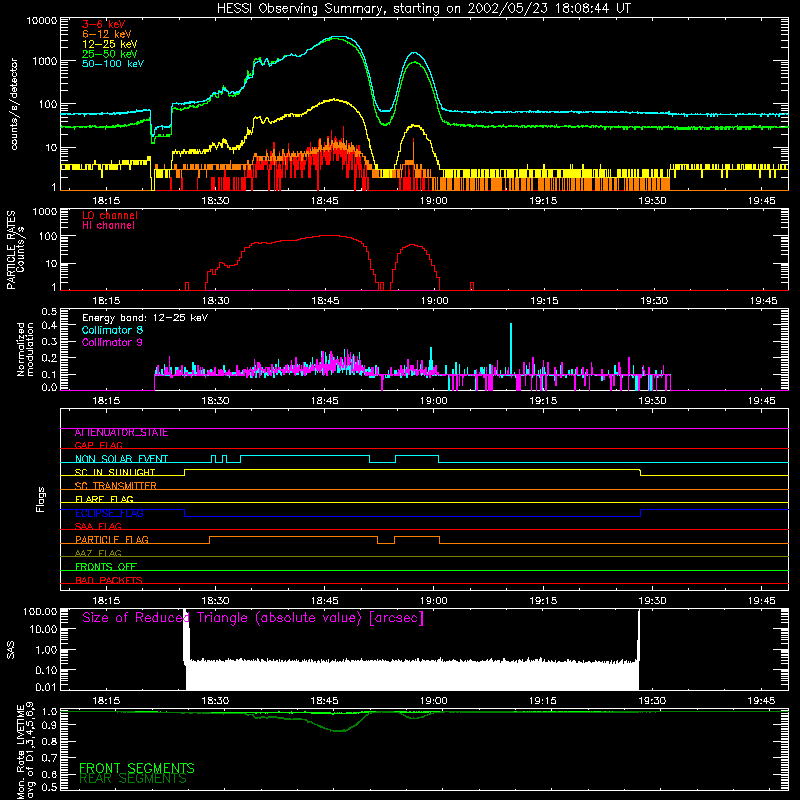Viewport: 800px width, 800px height.
Task: Click the SAS axis label
Action: click(11, 650)
